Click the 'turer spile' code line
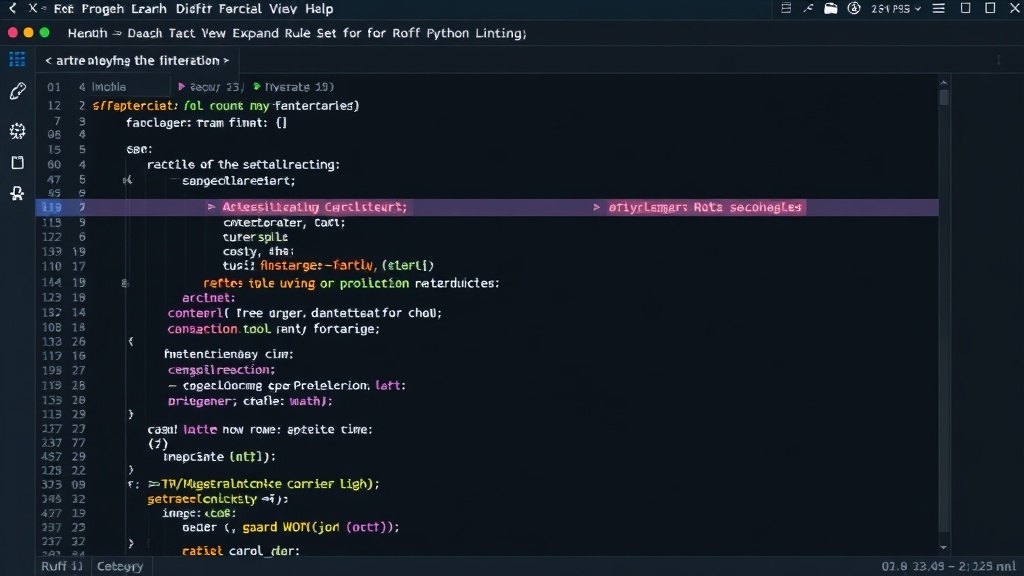Screen dimensions: 1024x576 255,237
